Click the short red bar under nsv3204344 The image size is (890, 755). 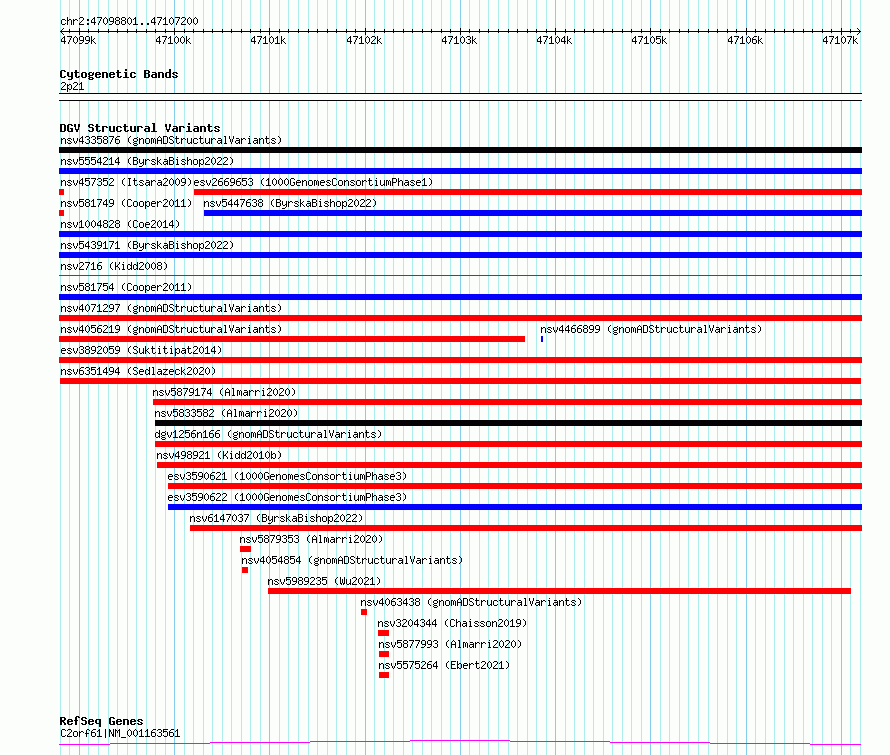(x=383, y=633)
